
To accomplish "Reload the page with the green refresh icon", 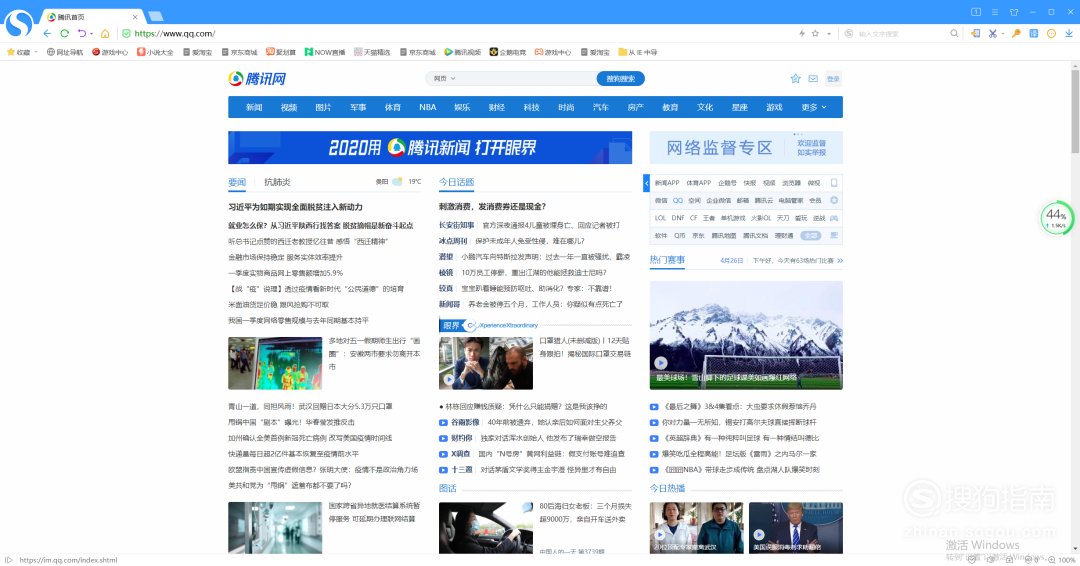I will (65, 33).
